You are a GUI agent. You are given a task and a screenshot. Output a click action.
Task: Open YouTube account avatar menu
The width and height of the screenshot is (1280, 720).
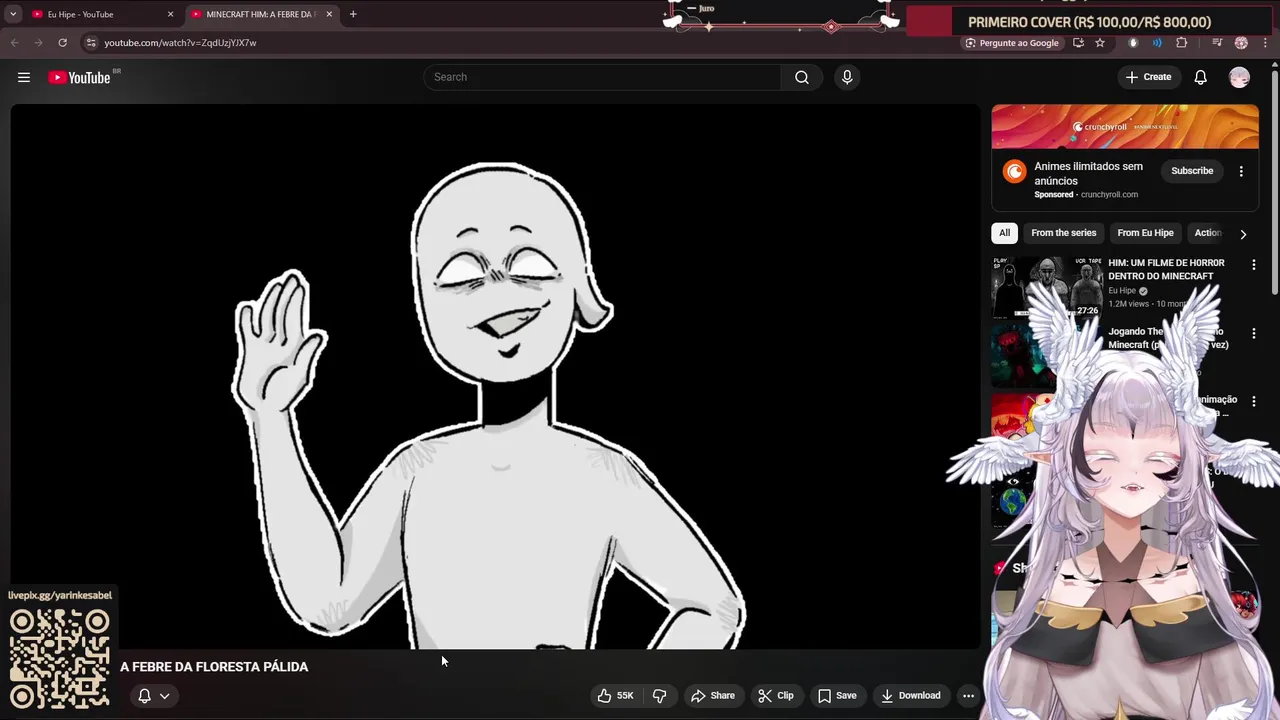tap(1239, 77)
